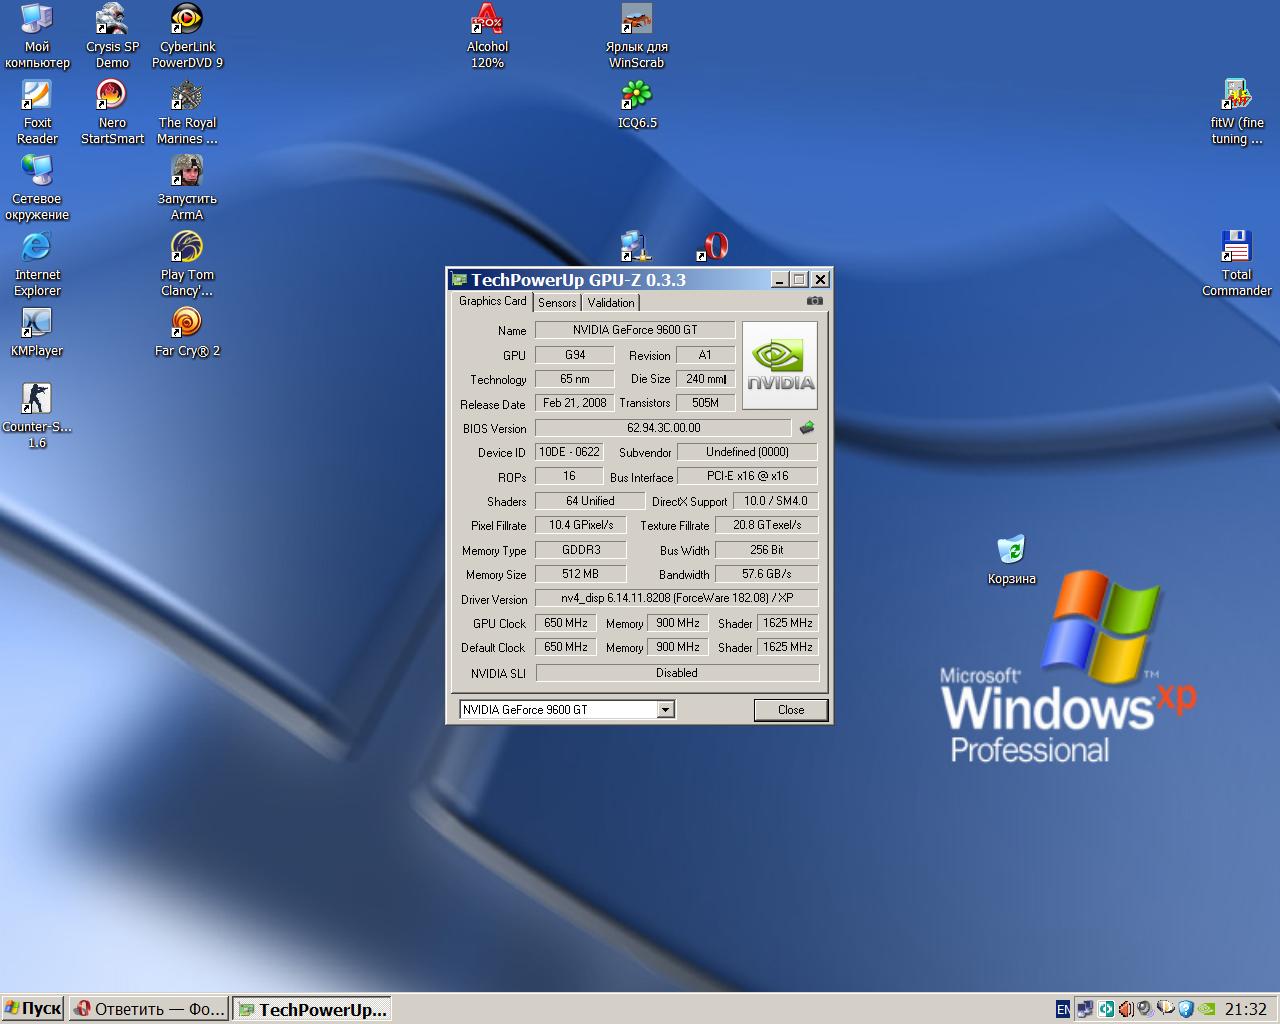Open the Far Cry 2 shortcut

(x=187, y=332)
